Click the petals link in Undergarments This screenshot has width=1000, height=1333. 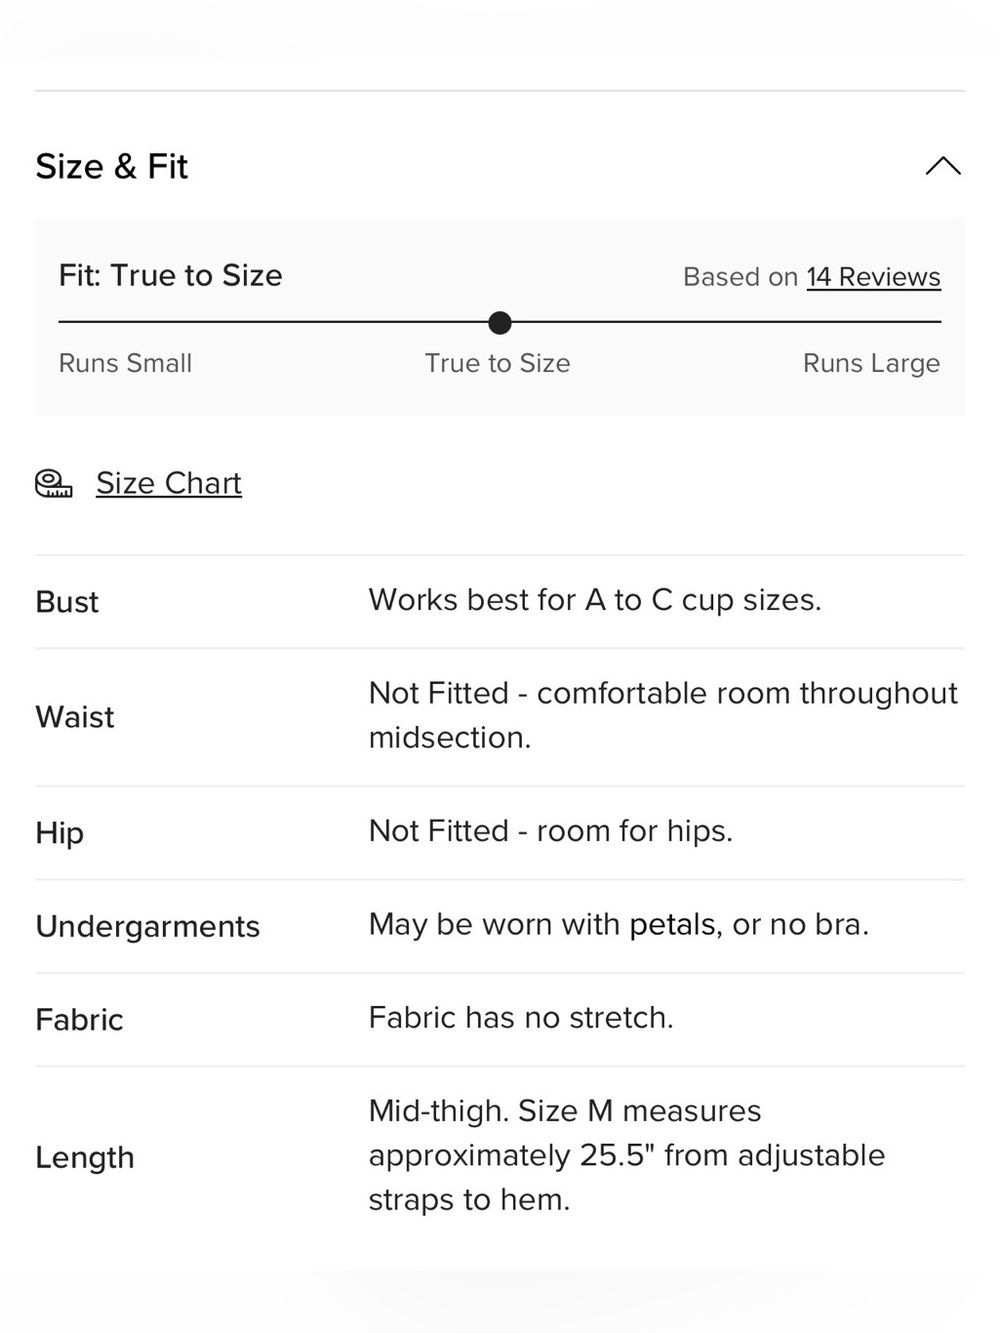coord(673,925)
